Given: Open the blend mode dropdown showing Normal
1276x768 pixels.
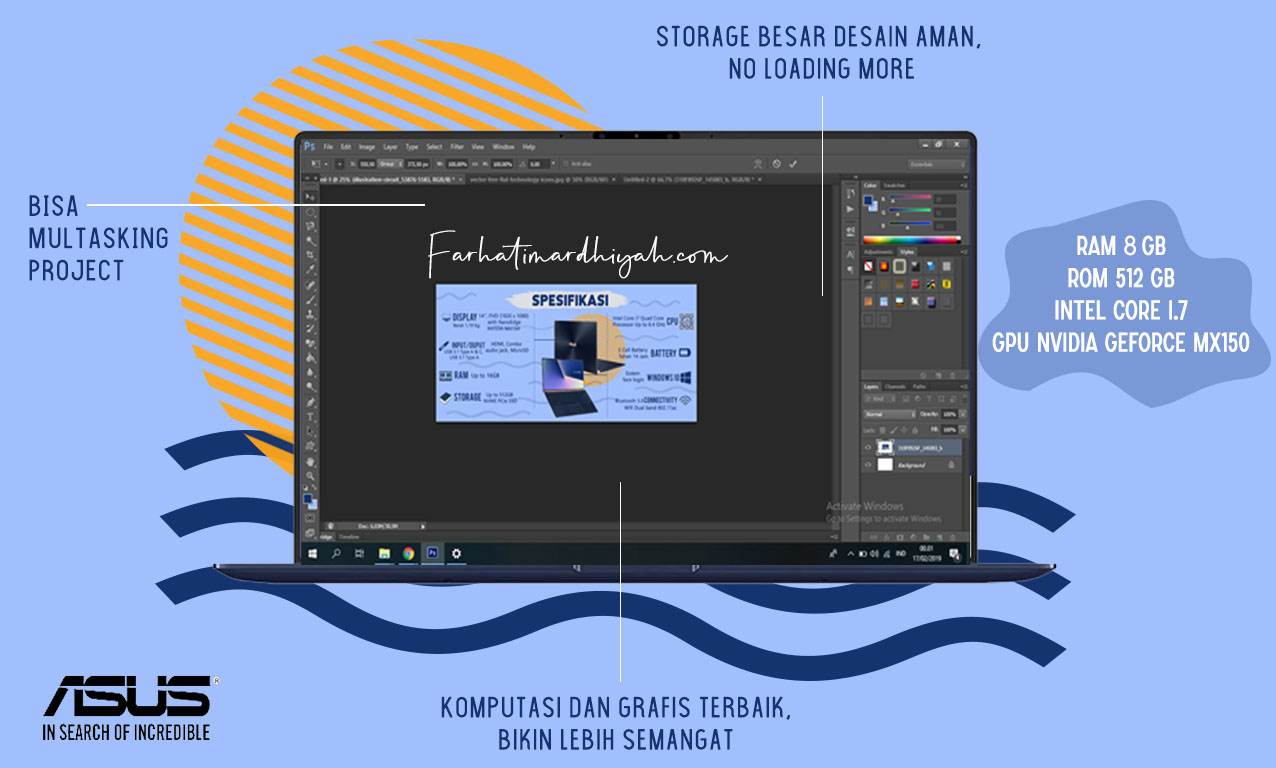Looking at the screenshot, I should point(889,414).
